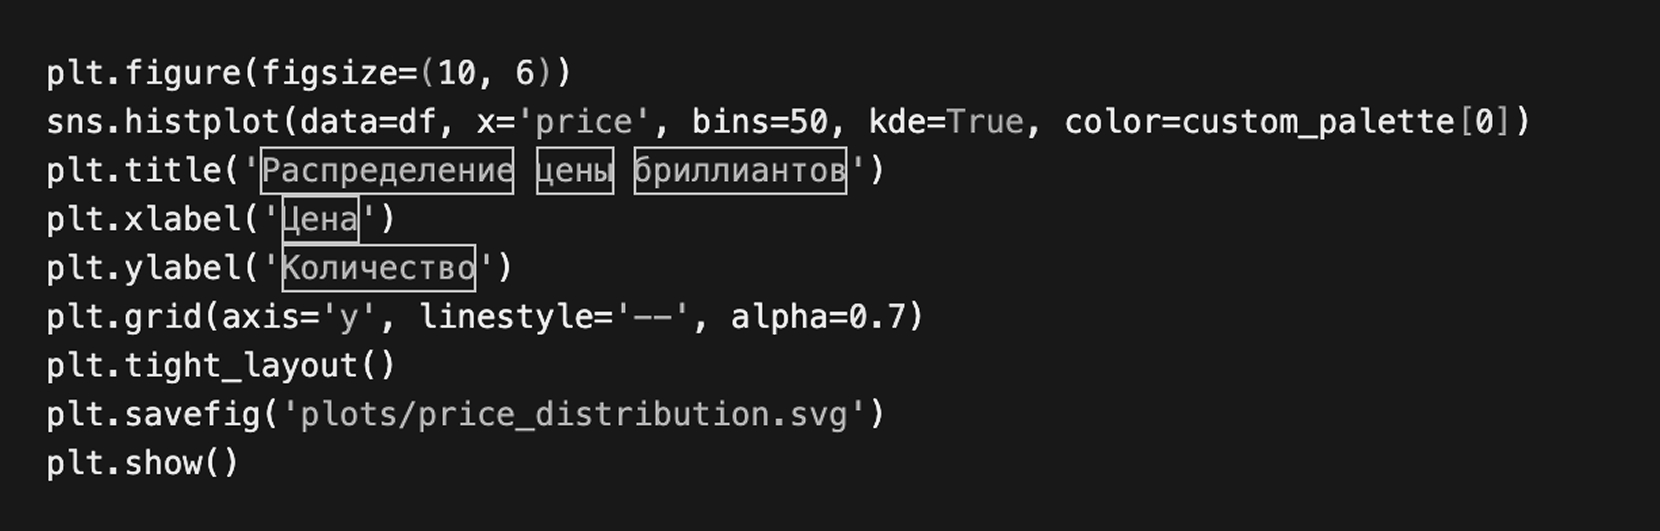Click 'Количество' in the ylabel string

[x=378, y=268]
